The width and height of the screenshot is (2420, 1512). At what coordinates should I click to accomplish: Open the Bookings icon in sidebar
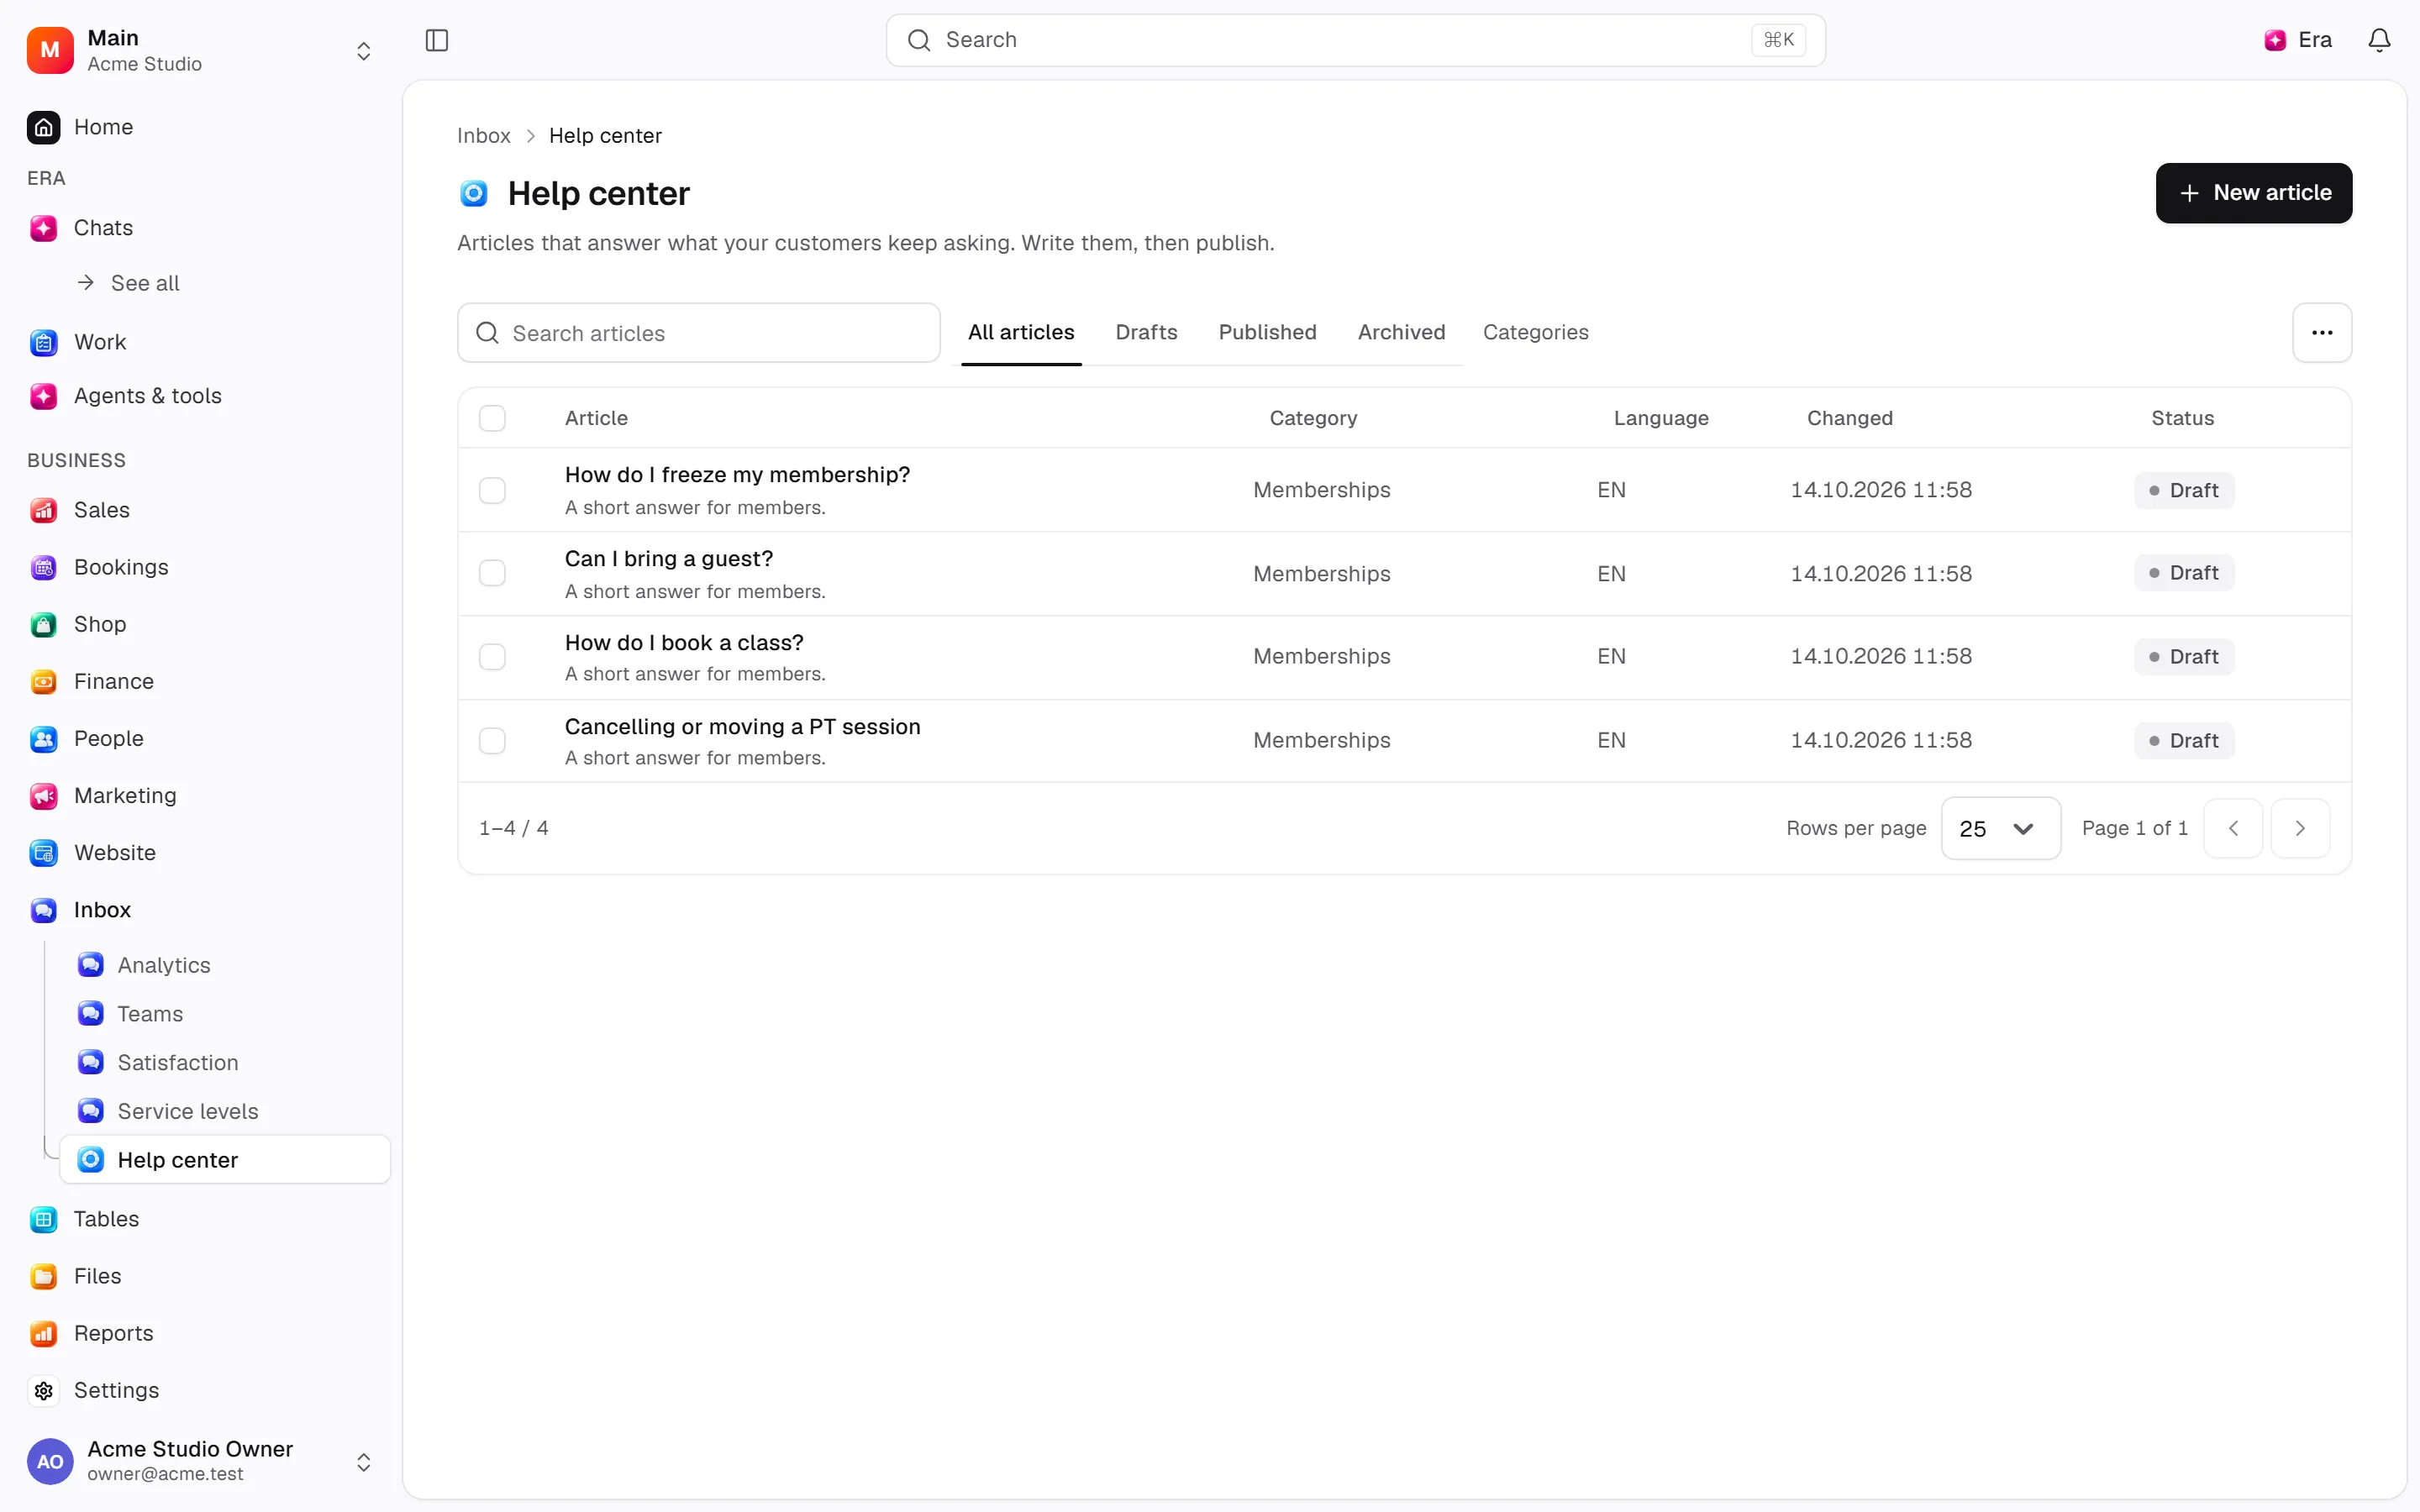coord(43,568)
